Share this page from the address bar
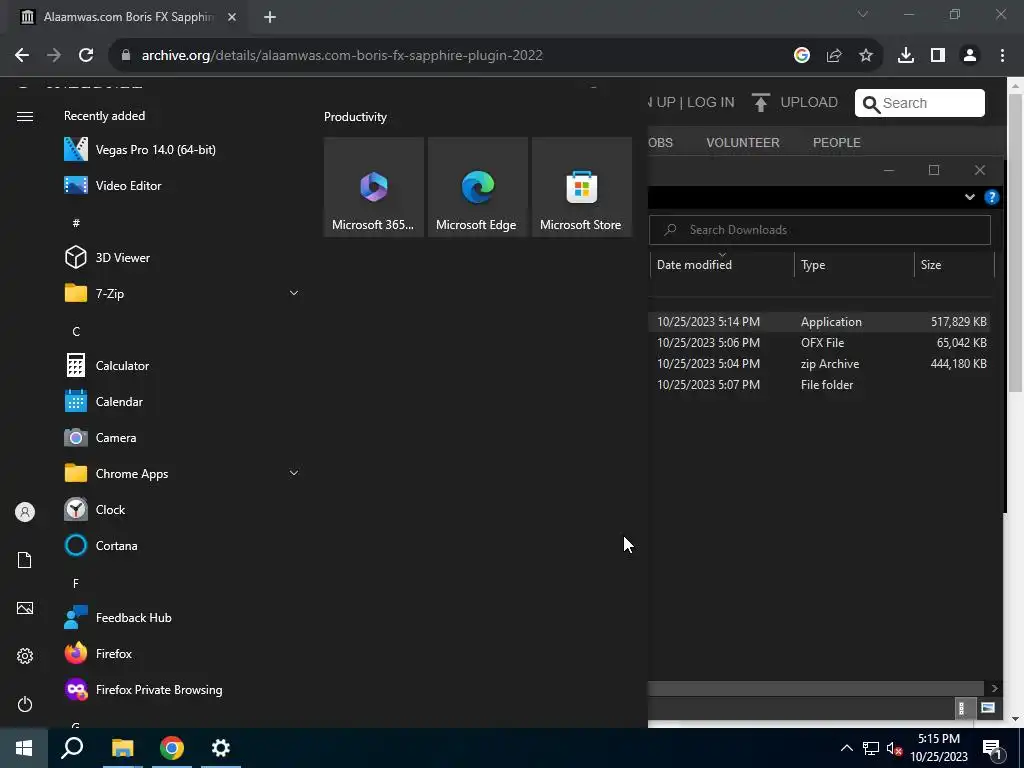The image size is (1024, 768). click(834, 56)
